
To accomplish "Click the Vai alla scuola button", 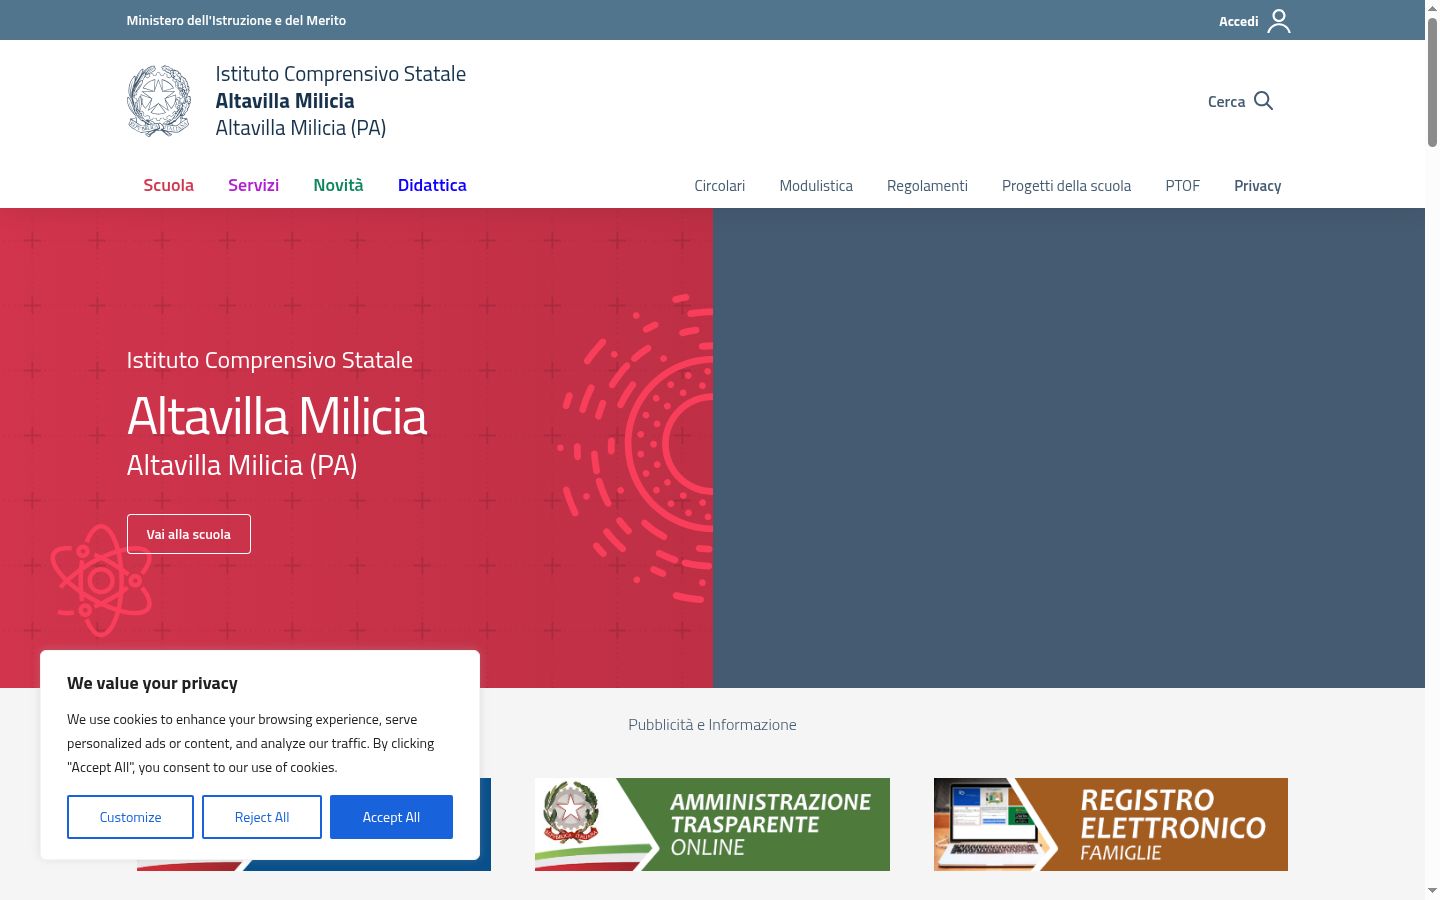I will (189, 534).
